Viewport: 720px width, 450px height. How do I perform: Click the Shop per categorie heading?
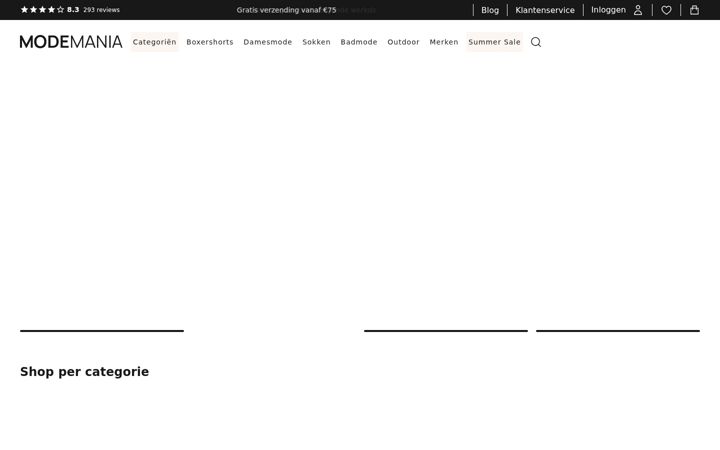[84, 371]
